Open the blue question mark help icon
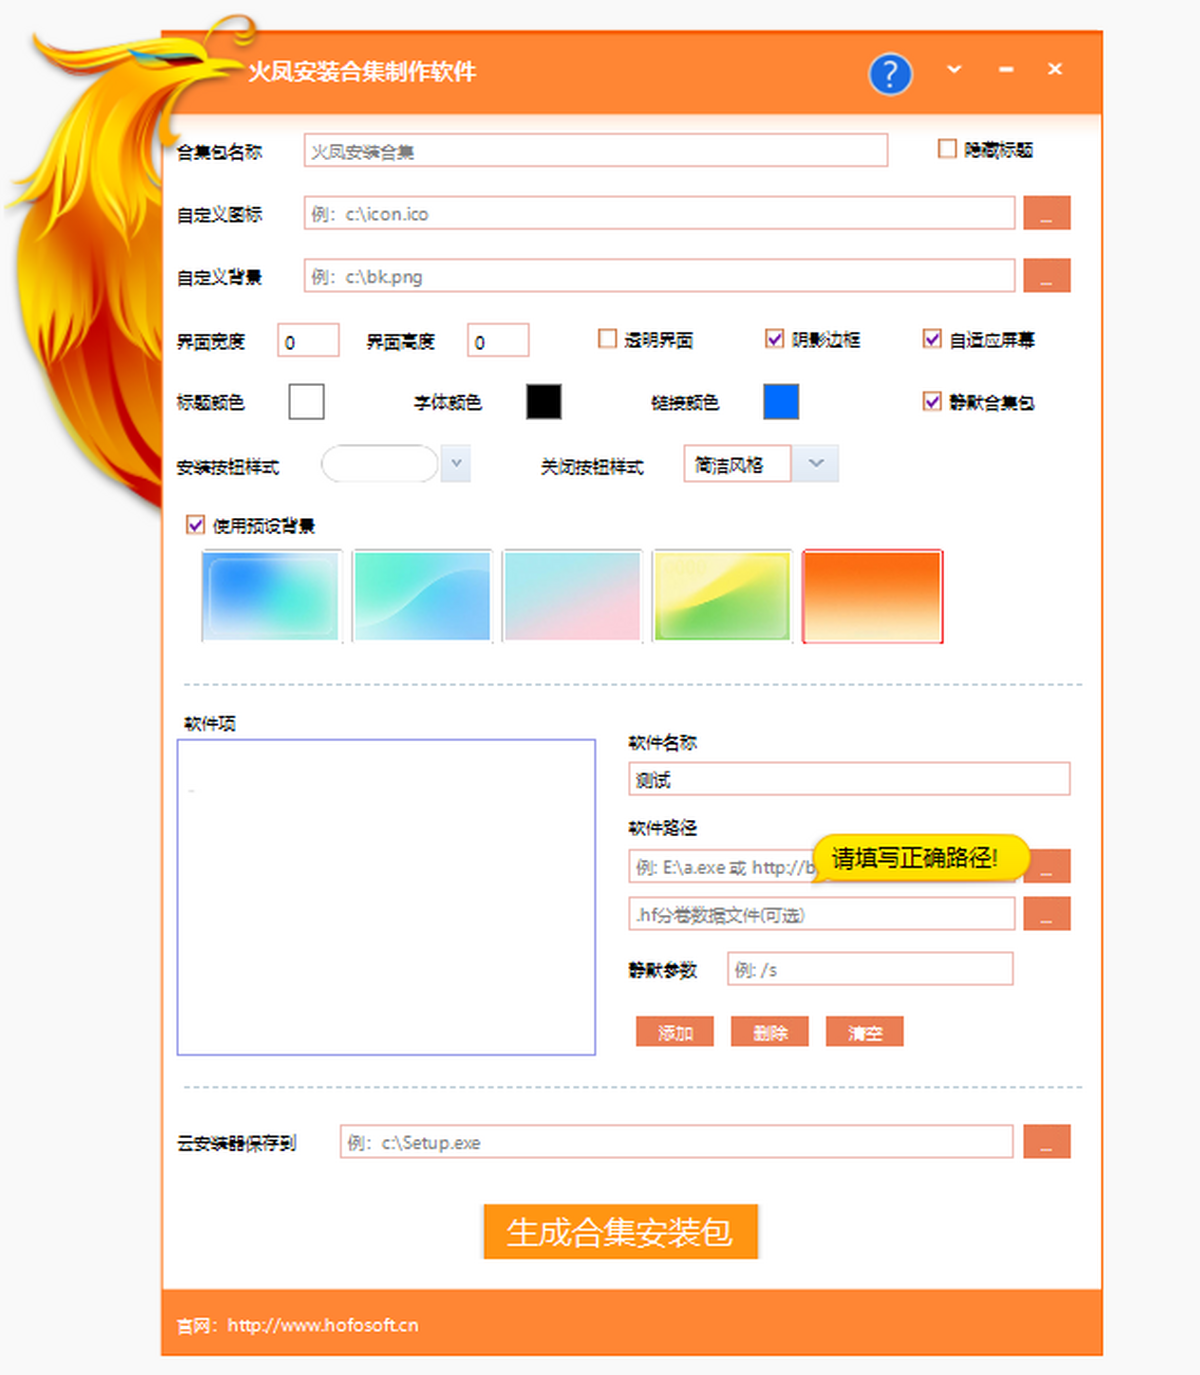The image size is (1200, 1375). (890, 73)
